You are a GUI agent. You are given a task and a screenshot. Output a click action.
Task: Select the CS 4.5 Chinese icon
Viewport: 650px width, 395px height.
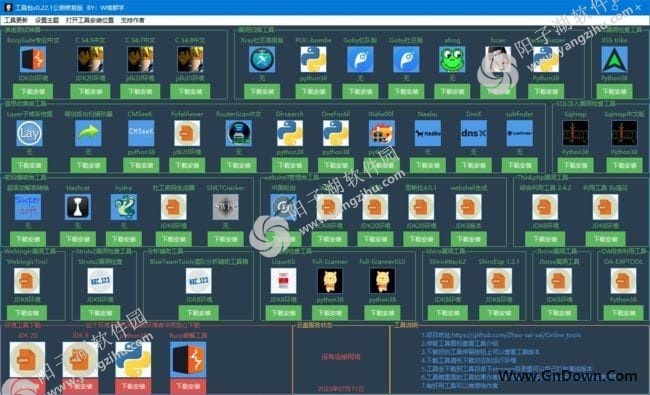(x=90, y=59)
